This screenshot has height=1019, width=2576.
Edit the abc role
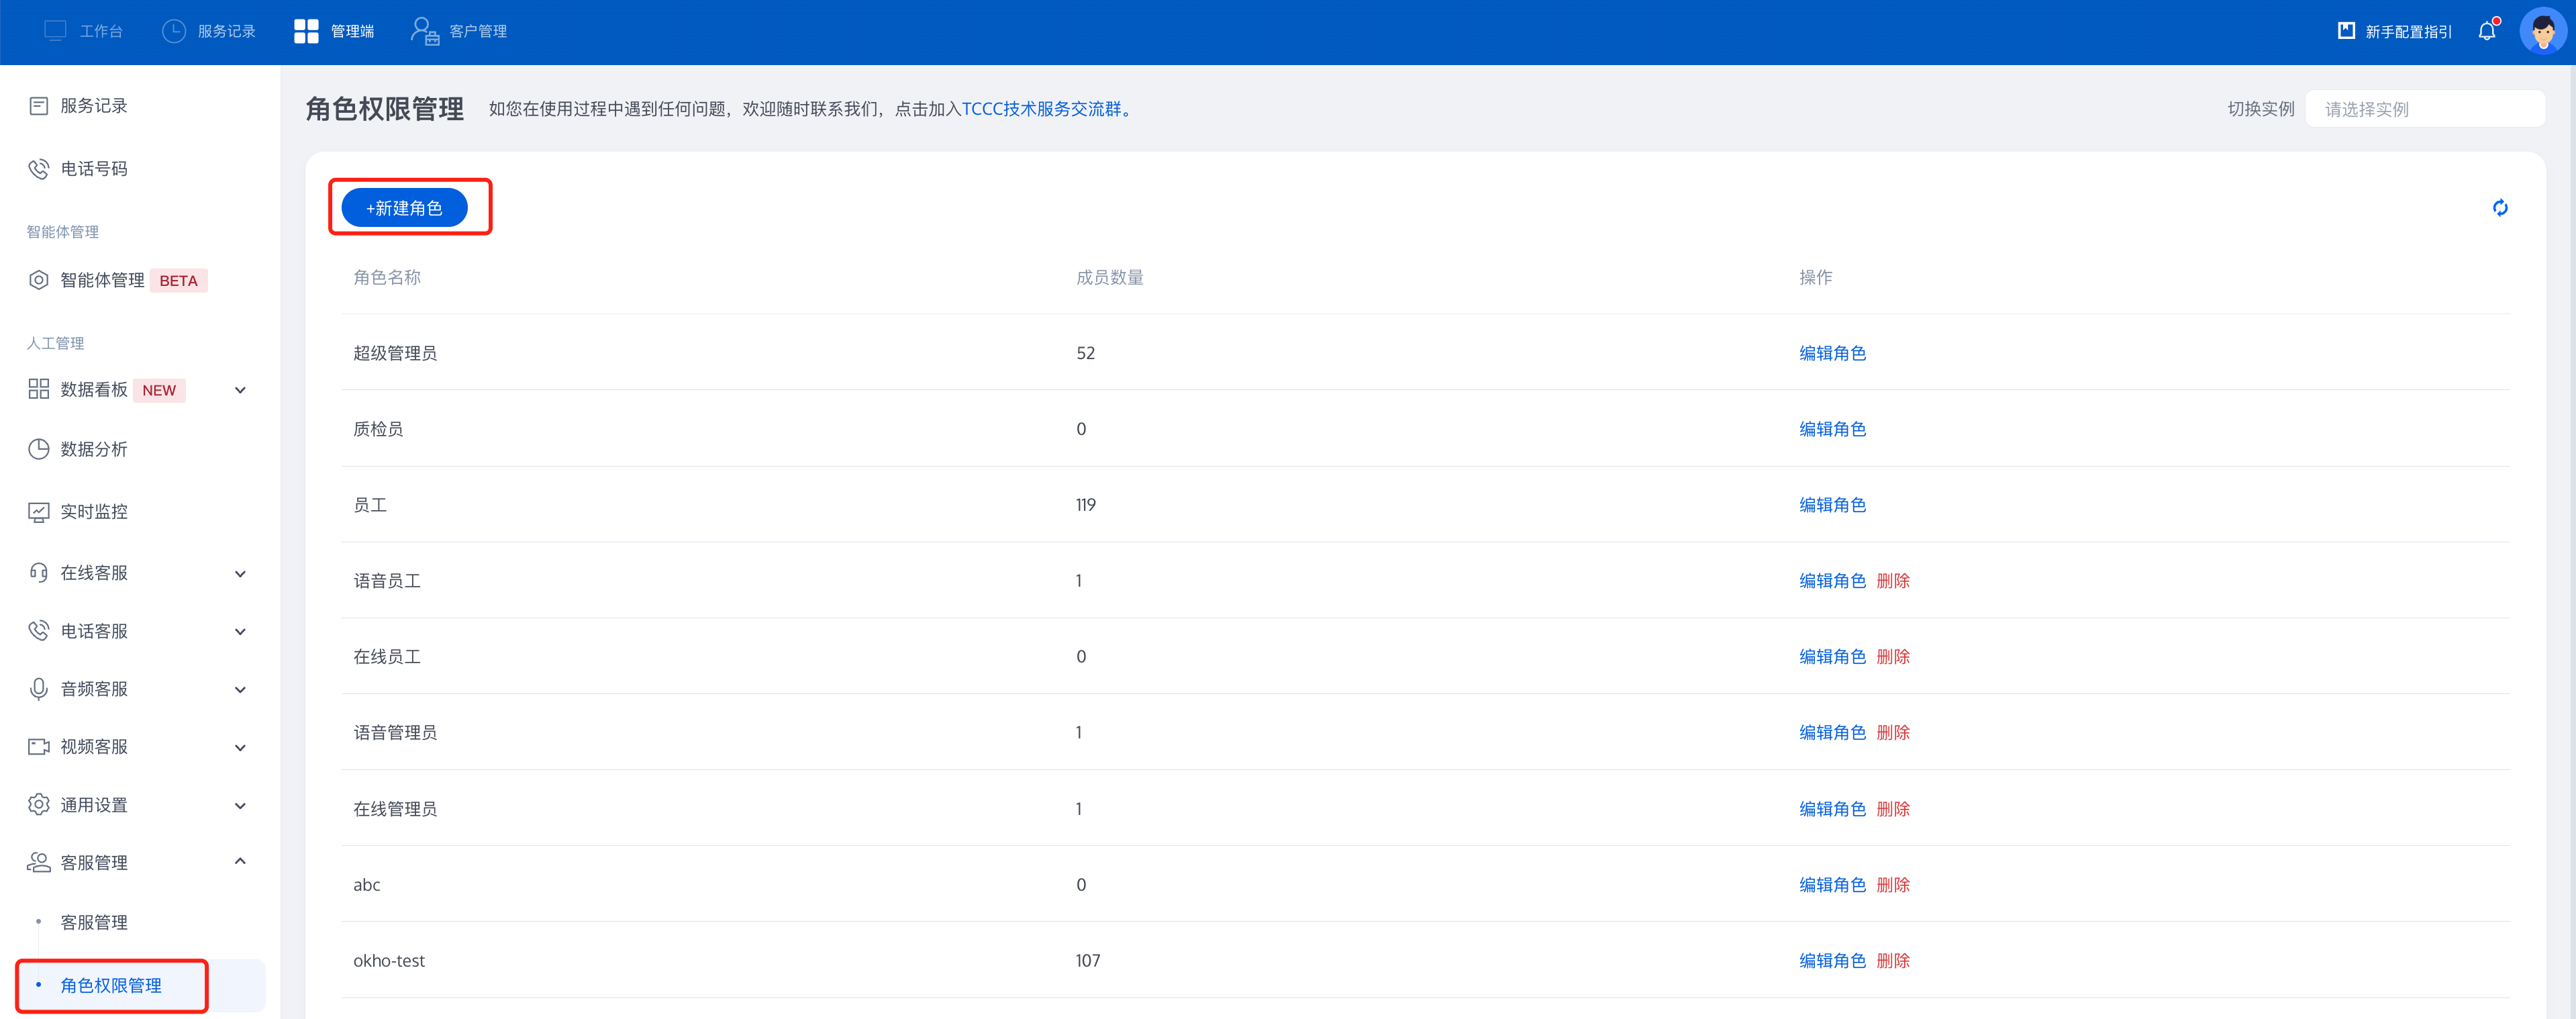point(1832,885)
